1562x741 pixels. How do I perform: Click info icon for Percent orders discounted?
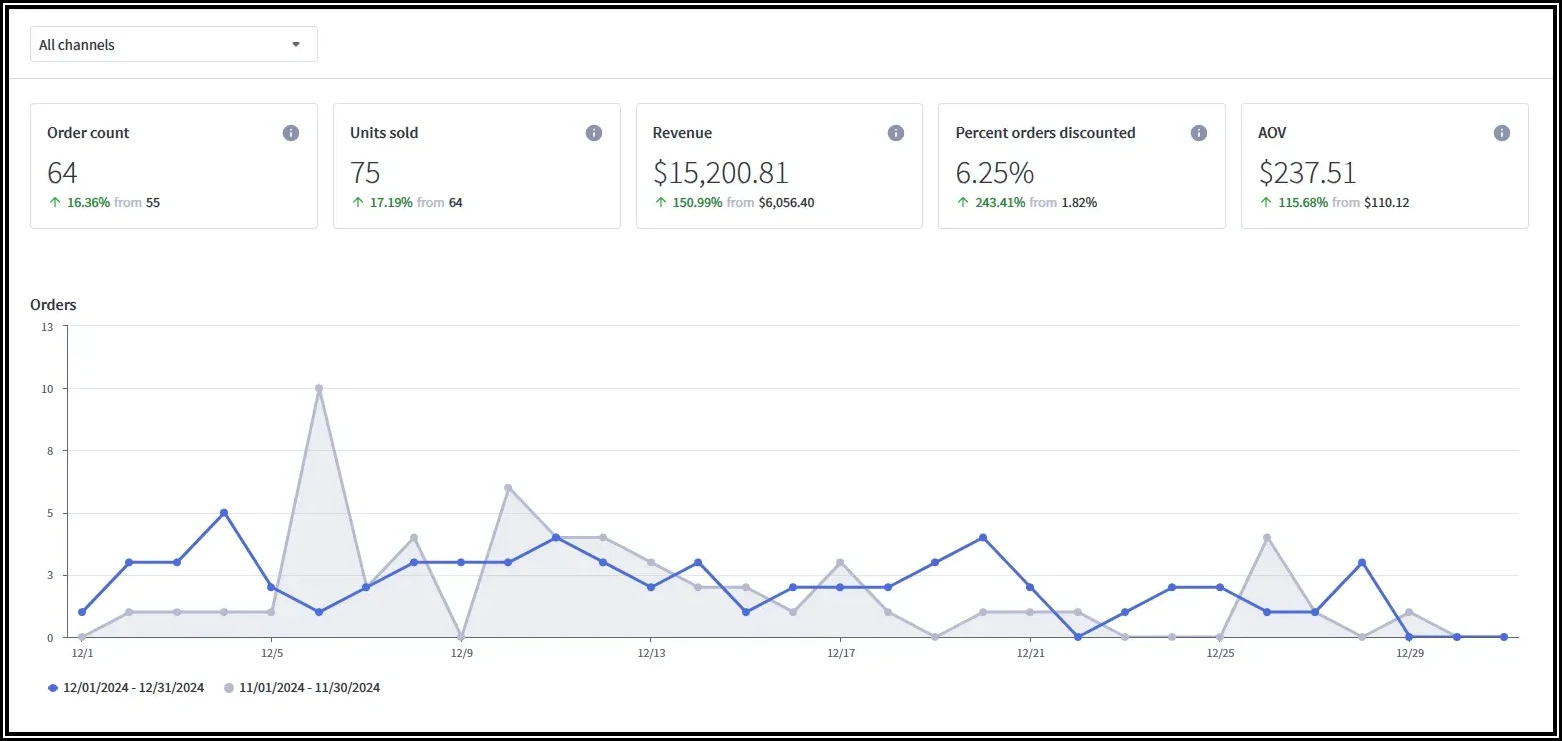click(1199, 133)
